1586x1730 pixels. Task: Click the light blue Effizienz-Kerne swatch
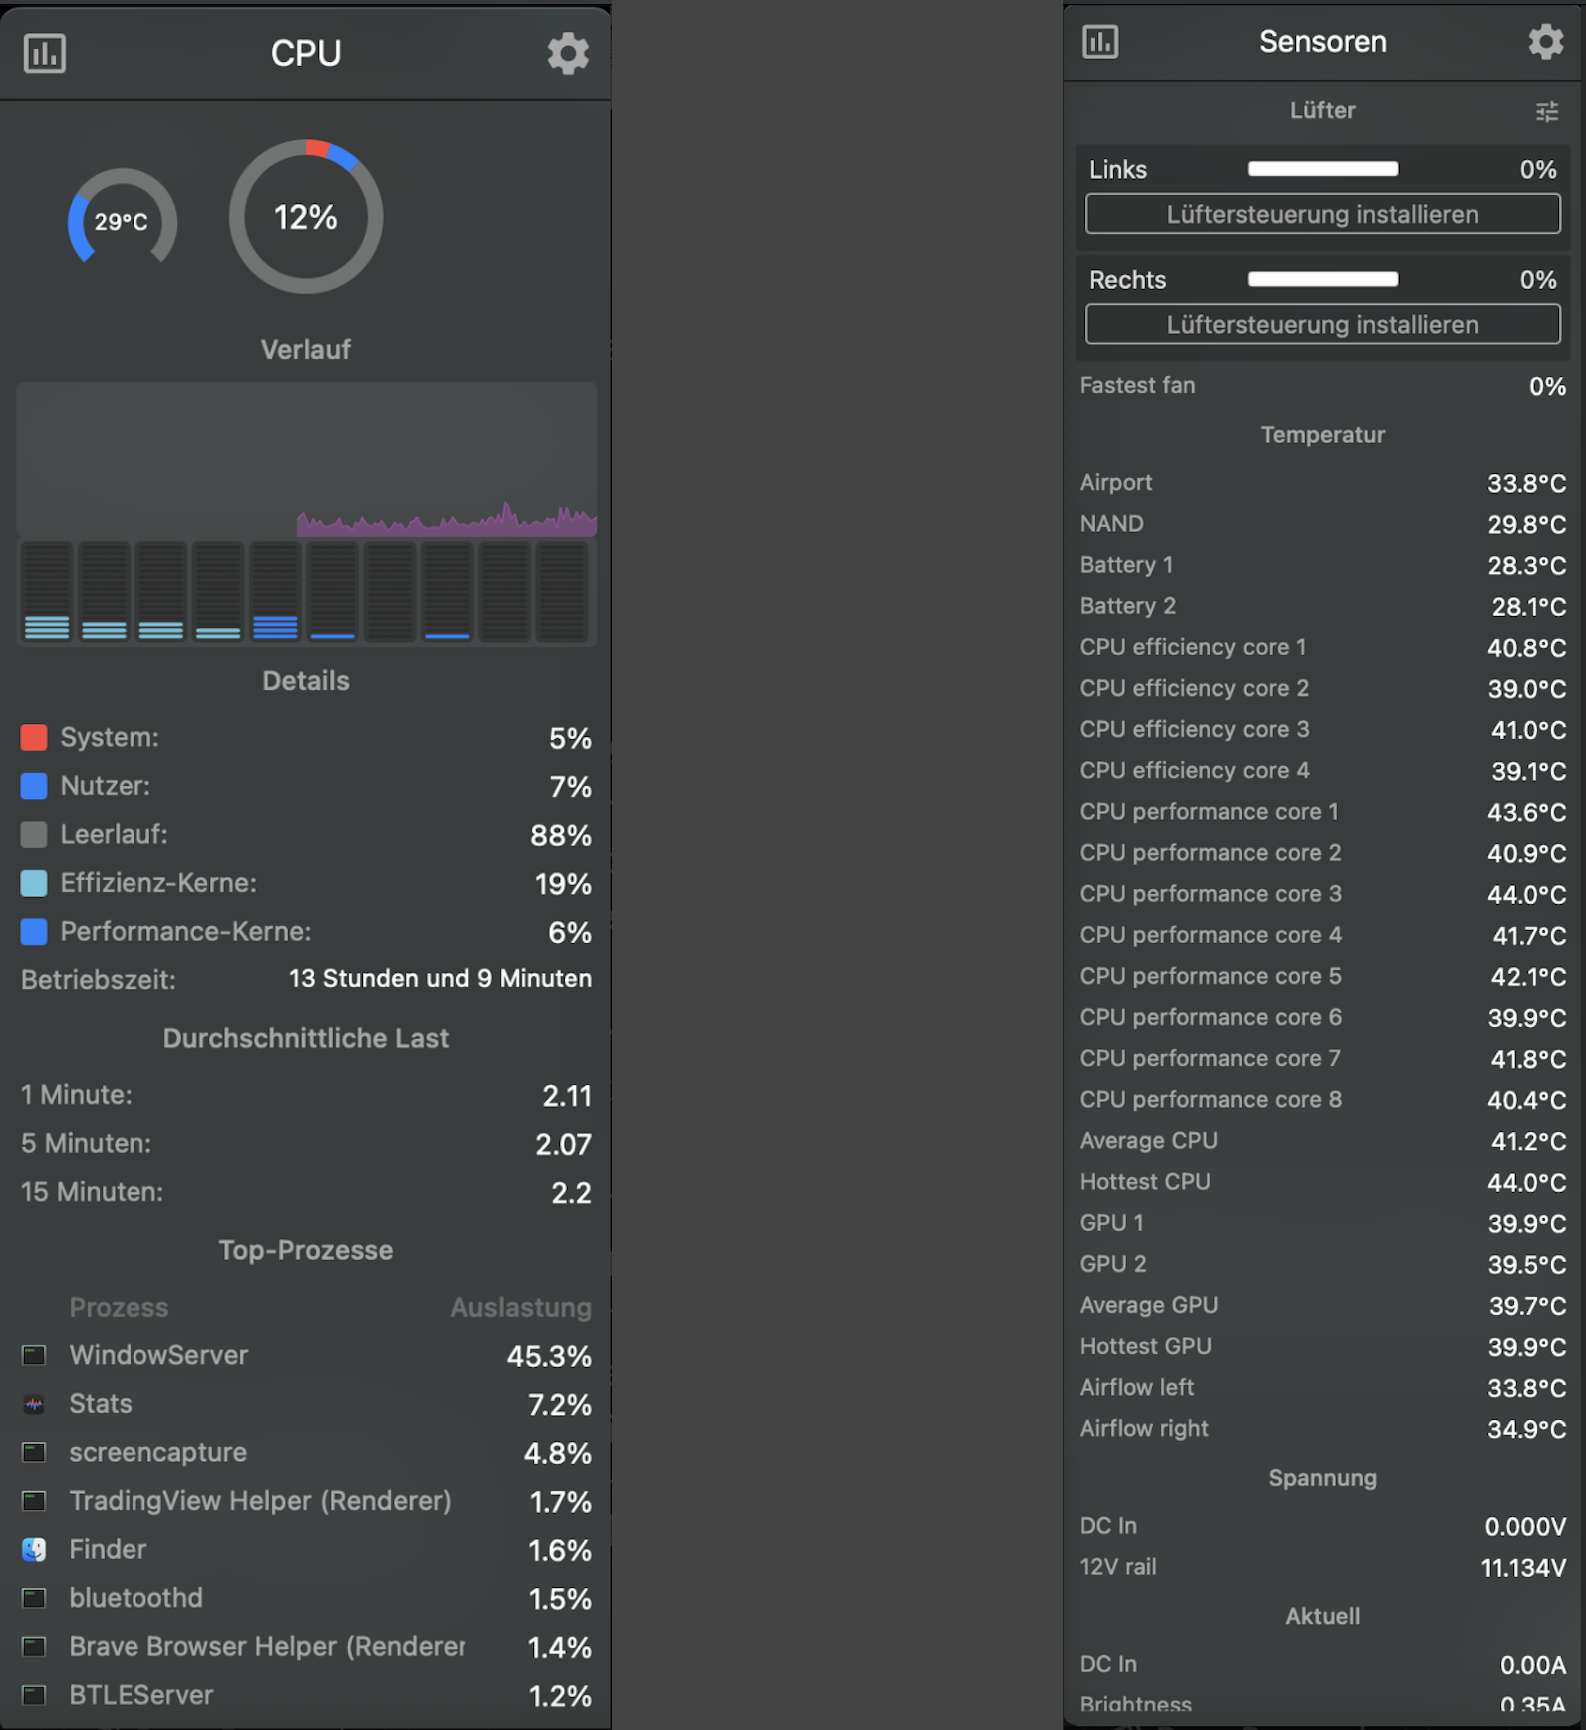[34, 883]
